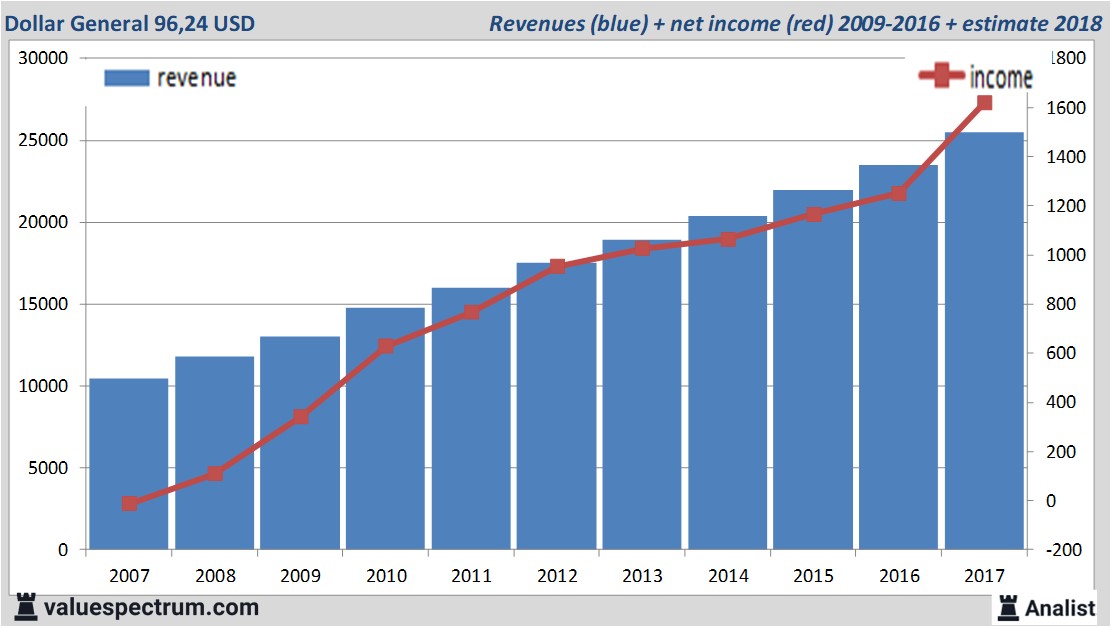This screenshot has height=627, width=1111.
Task: Click the 2012 year label
Action: tap(558, 575)
